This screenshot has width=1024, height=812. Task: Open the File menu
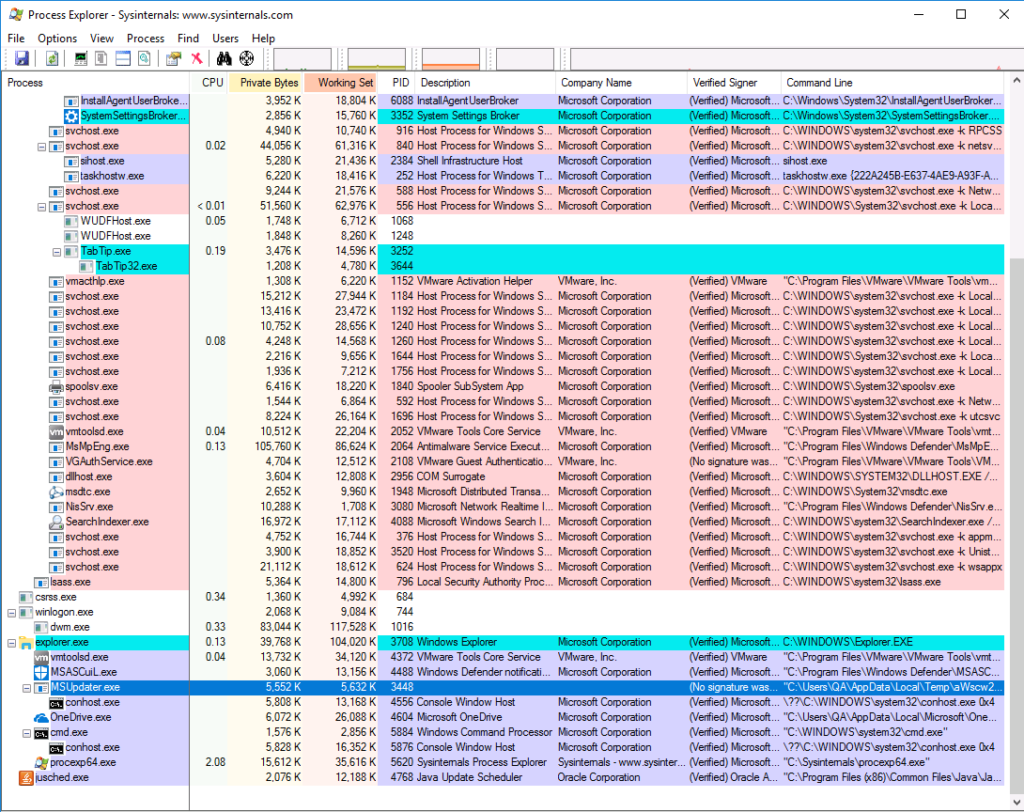[16, 39]
